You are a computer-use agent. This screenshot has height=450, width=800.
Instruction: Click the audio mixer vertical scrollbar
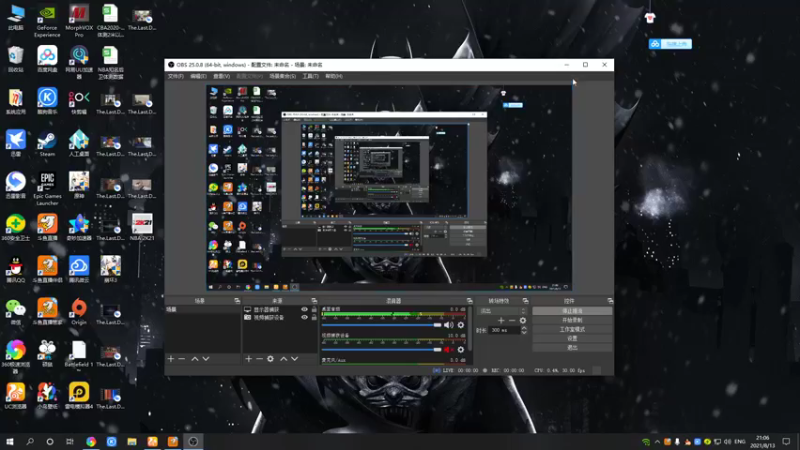pyautogui.click(x=469, y=329)
